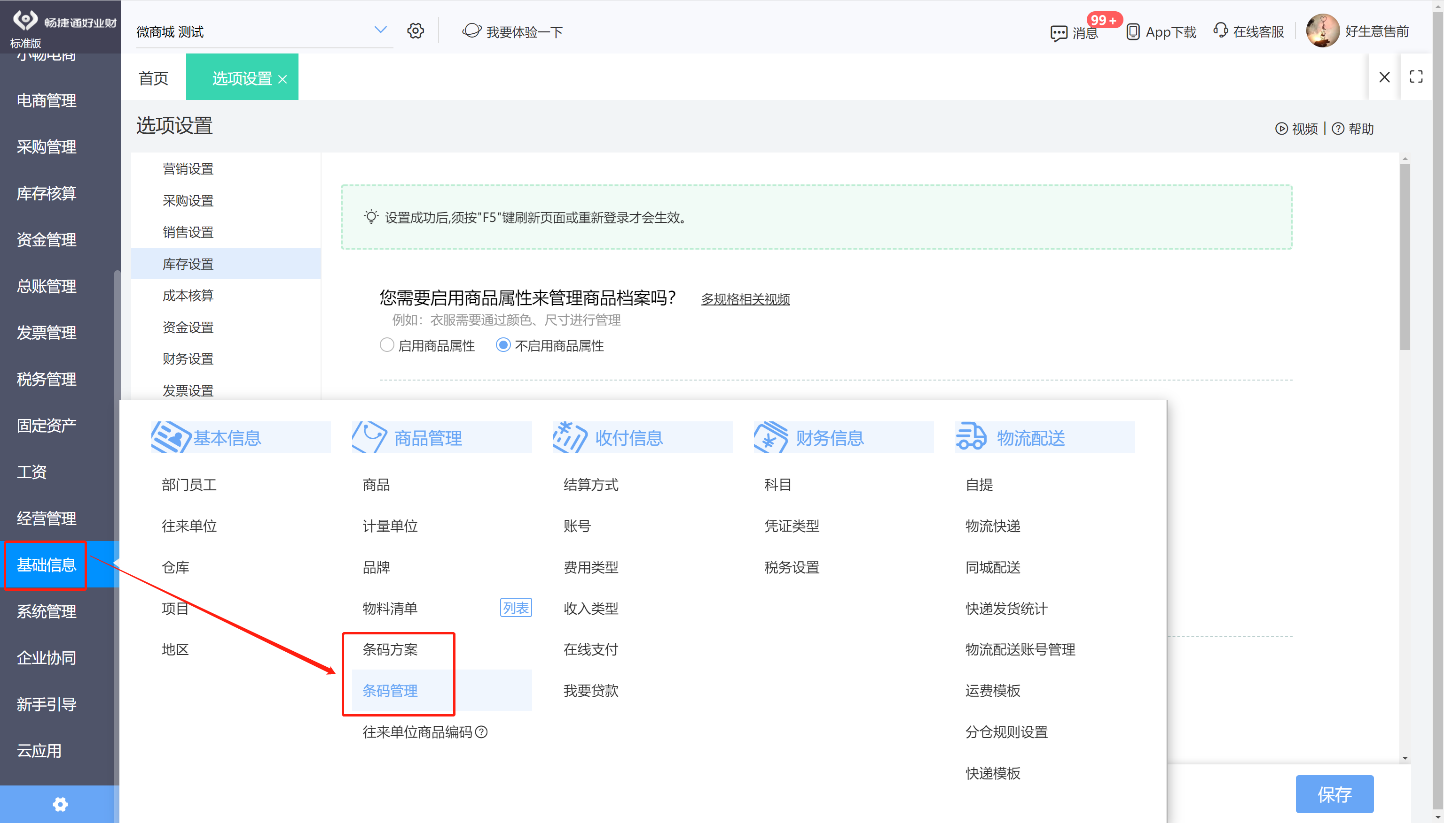Click 条码管理 in 商品管理 menu
Viewport: 1444px width, 823px height.
(x=390, y=691)
